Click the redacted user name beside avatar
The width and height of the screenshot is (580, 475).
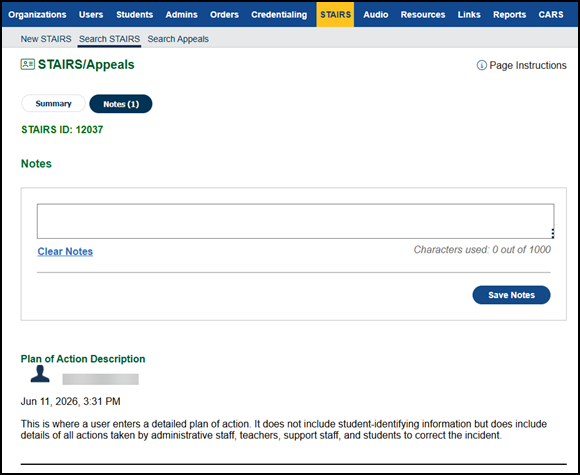[101, 379]
